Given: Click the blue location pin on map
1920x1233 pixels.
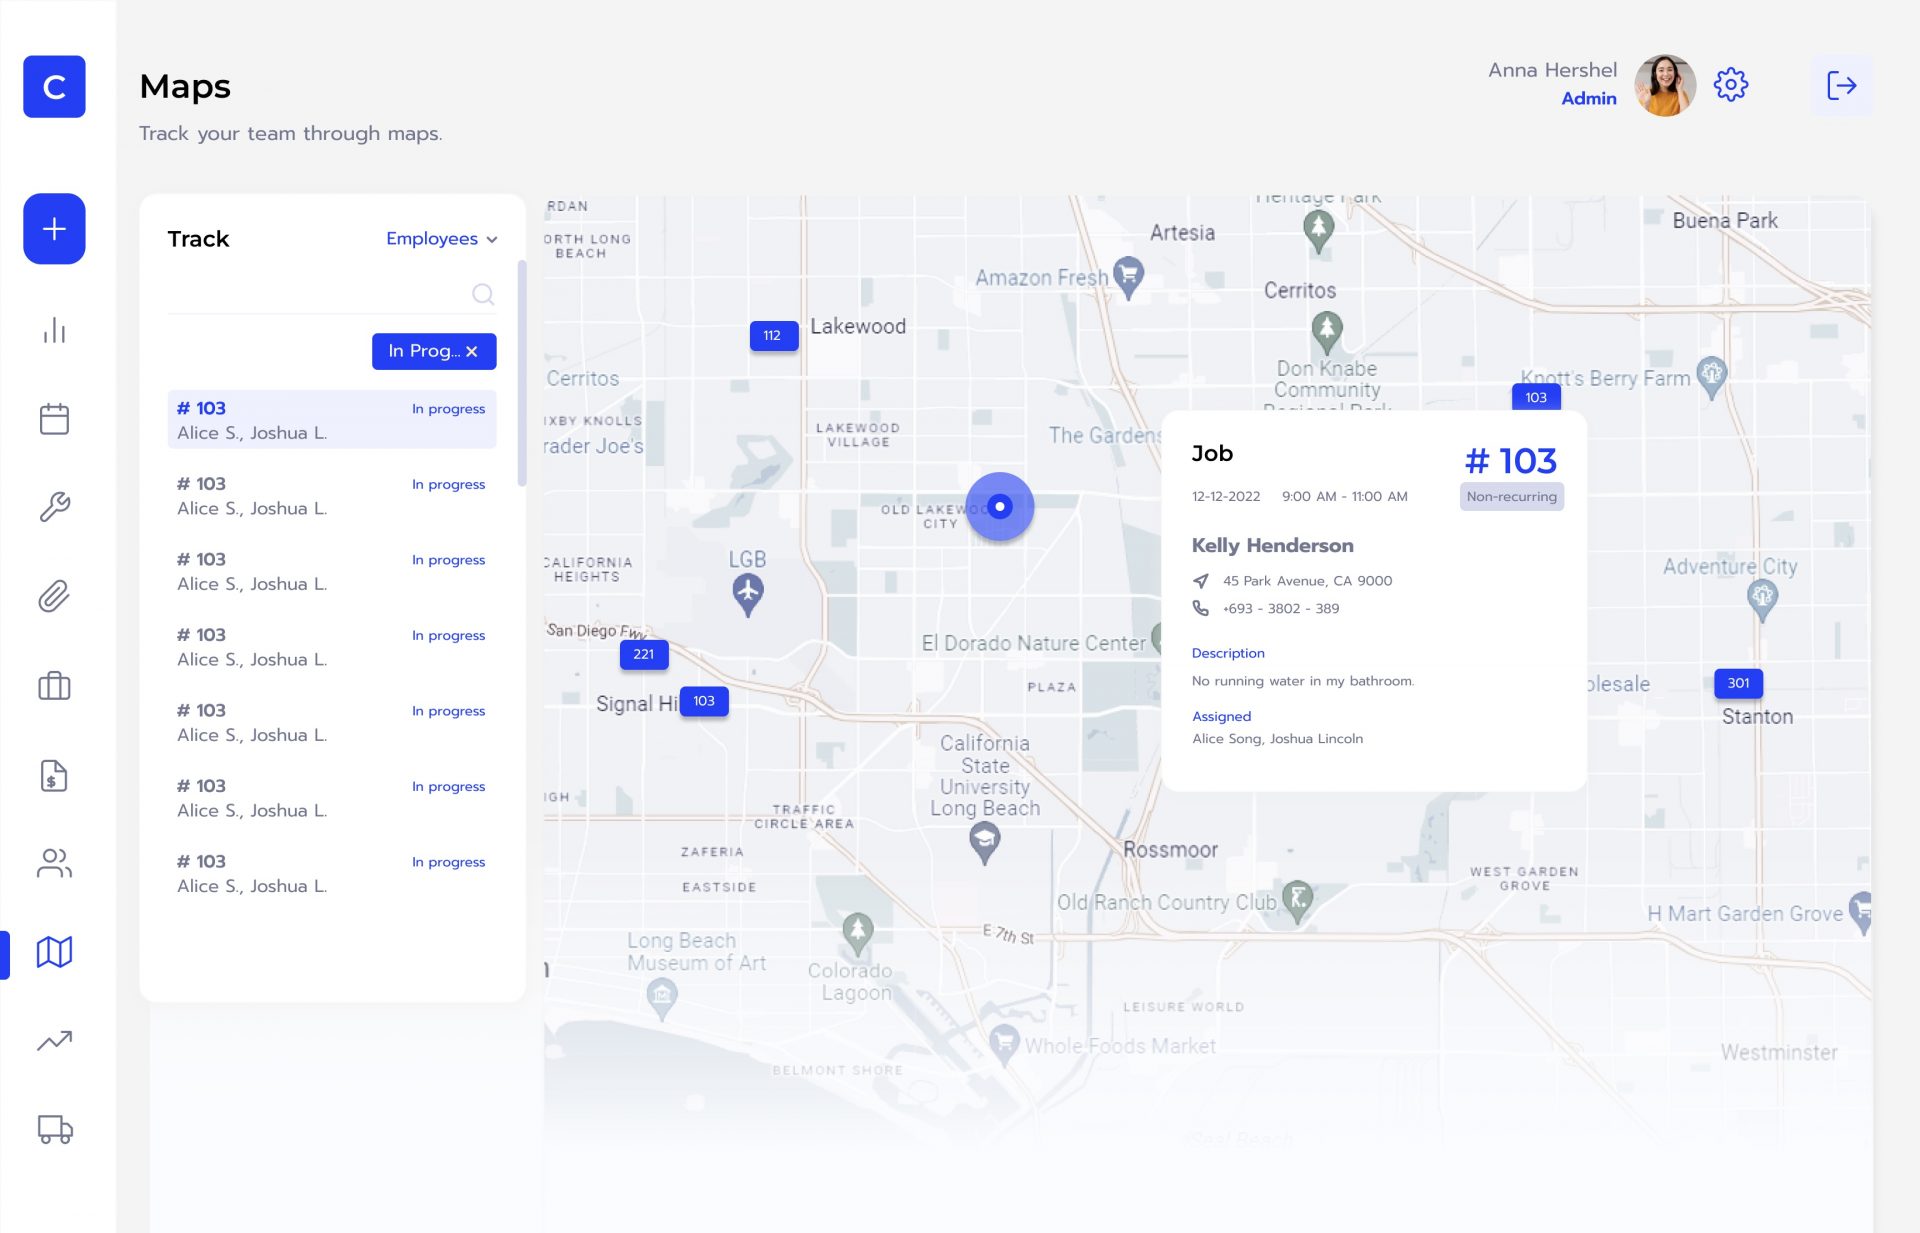Looking at the screenshot, I should click(x=999, y=506).
